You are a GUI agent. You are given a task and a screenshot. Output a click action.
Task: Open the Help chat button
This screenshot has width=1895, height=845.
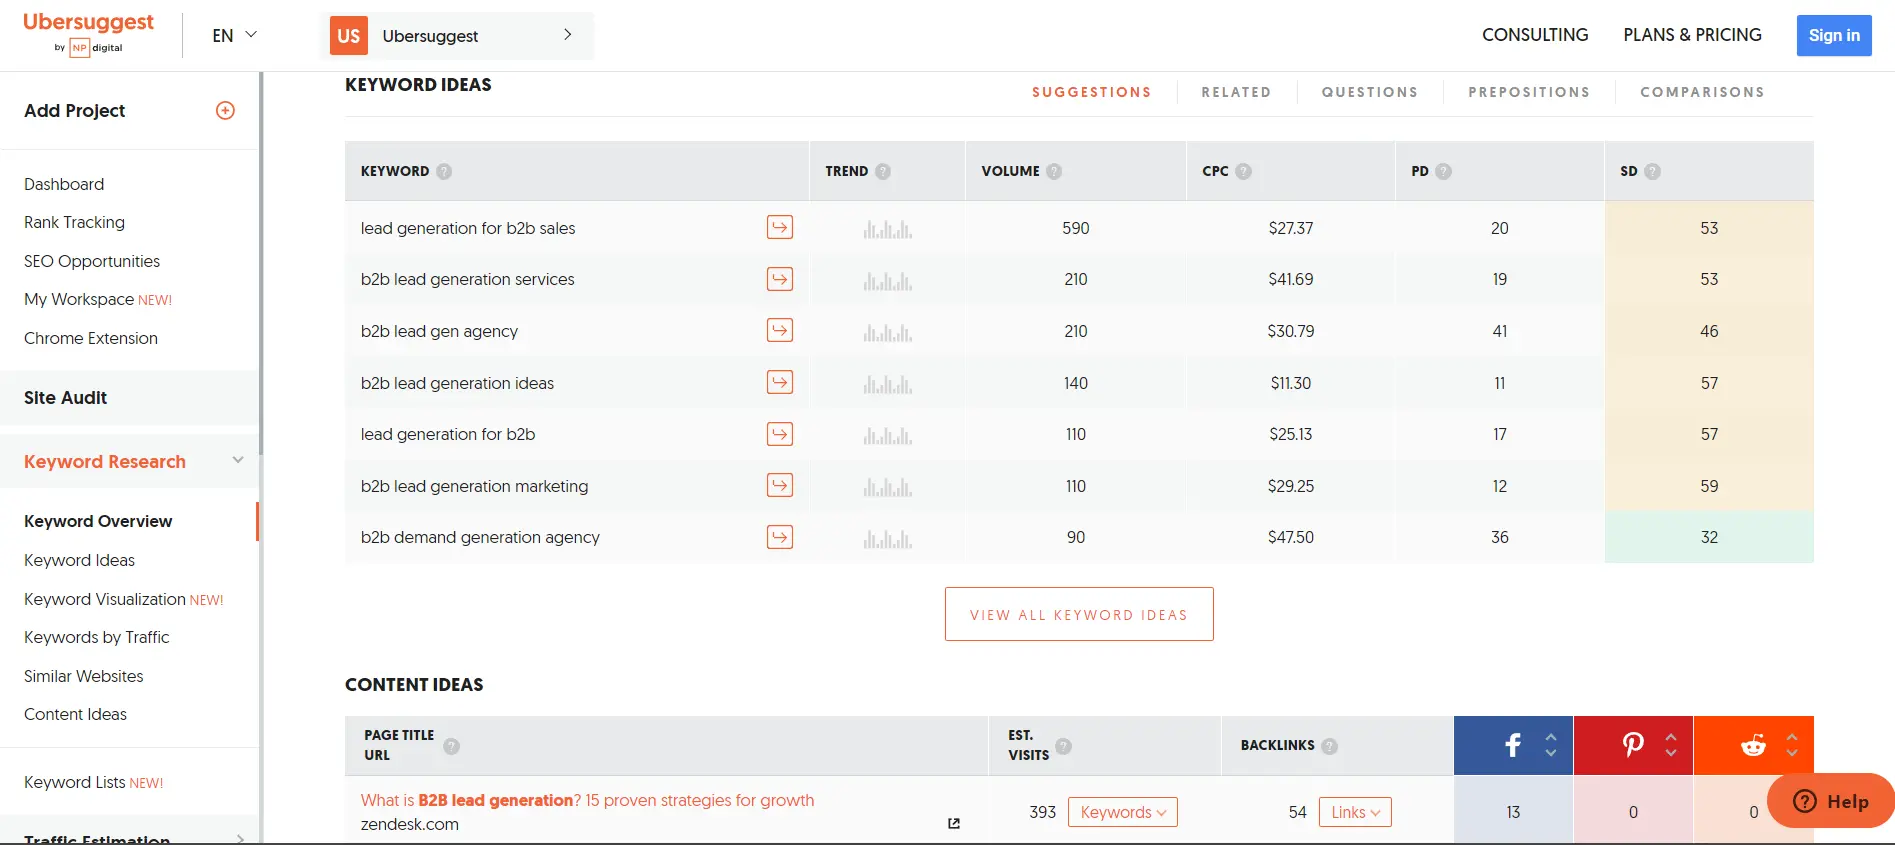(x=1831, y=801)
